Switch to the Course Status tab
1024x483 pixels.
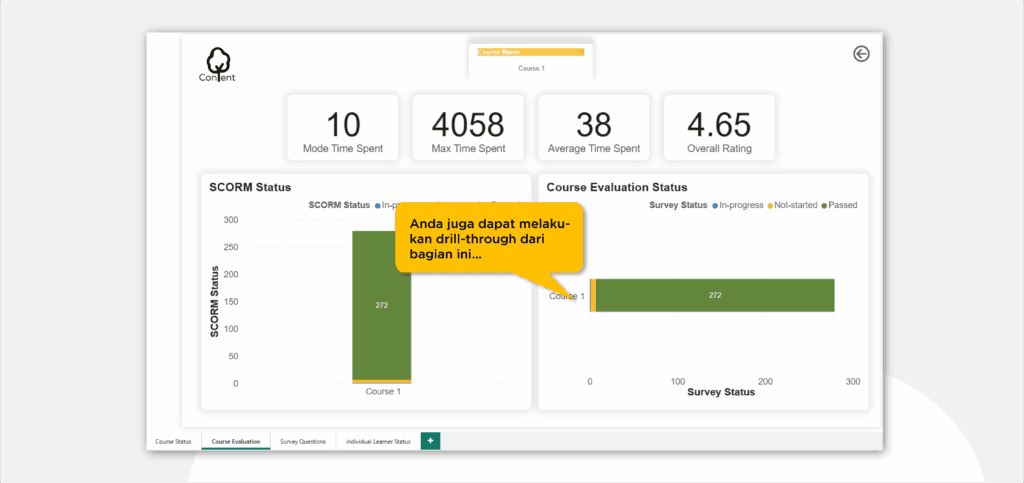tap(174, 441)
